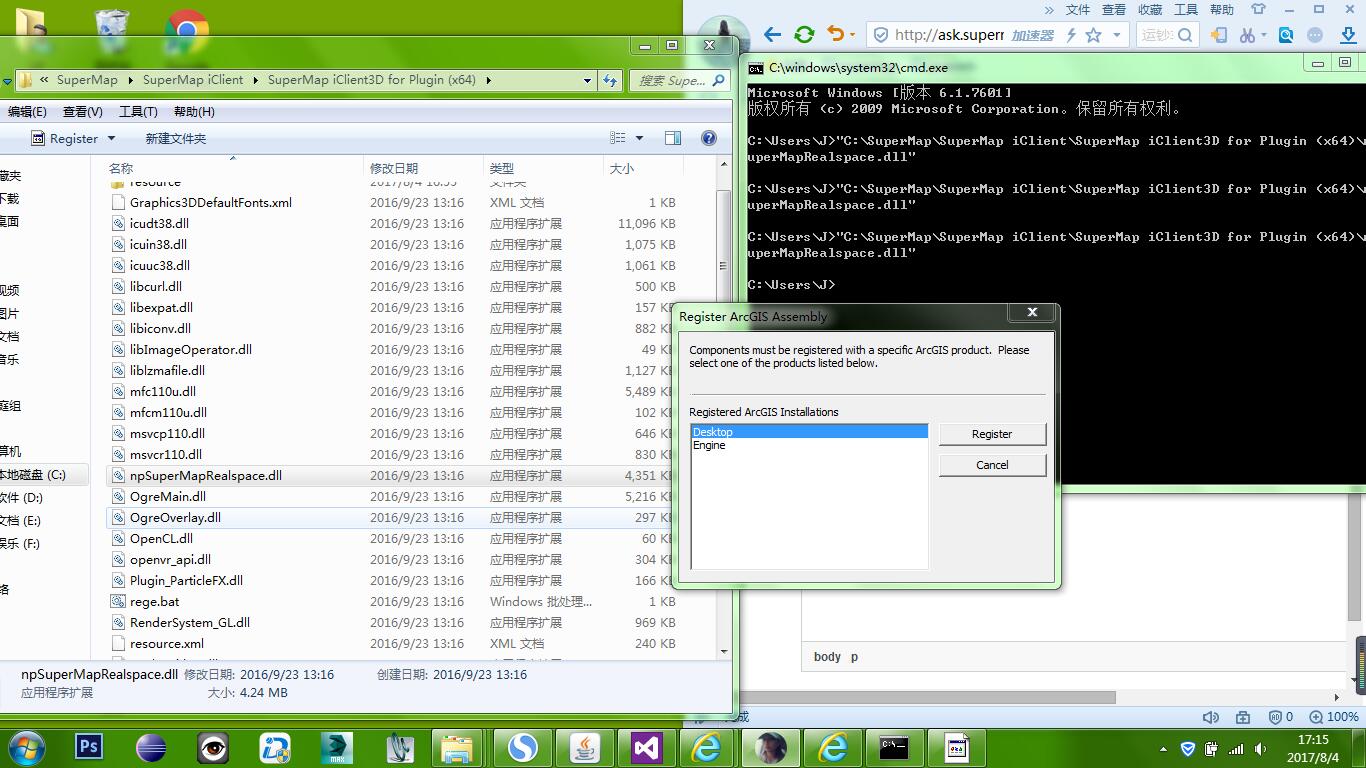Open 3ds Max from the taskbar

338,747
